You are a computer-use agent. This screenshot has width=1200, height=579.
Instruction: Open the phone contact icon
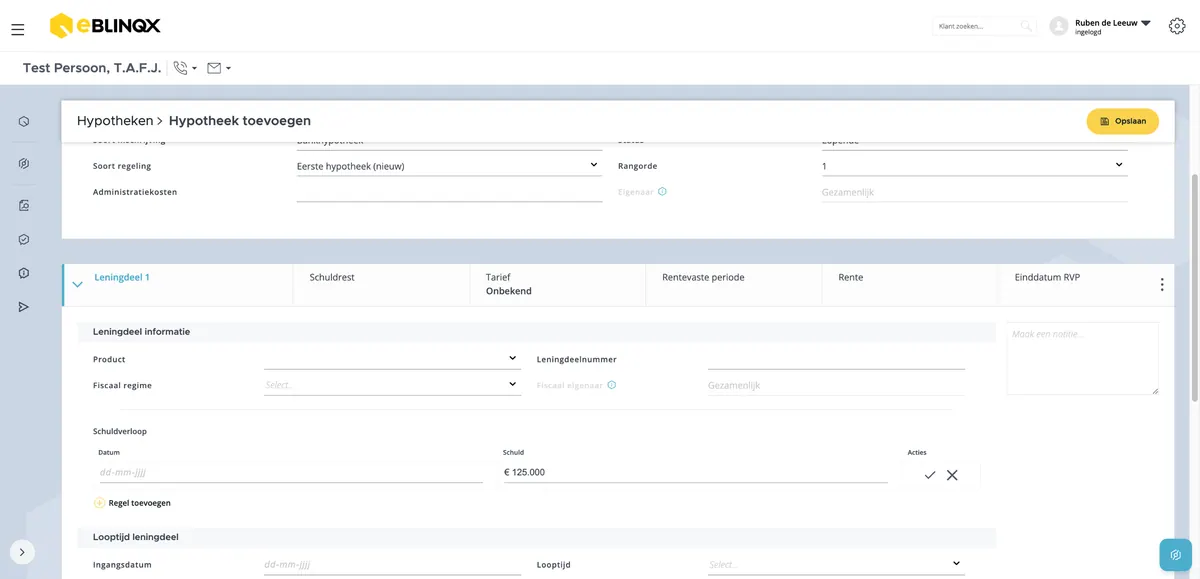pos(181,68)
